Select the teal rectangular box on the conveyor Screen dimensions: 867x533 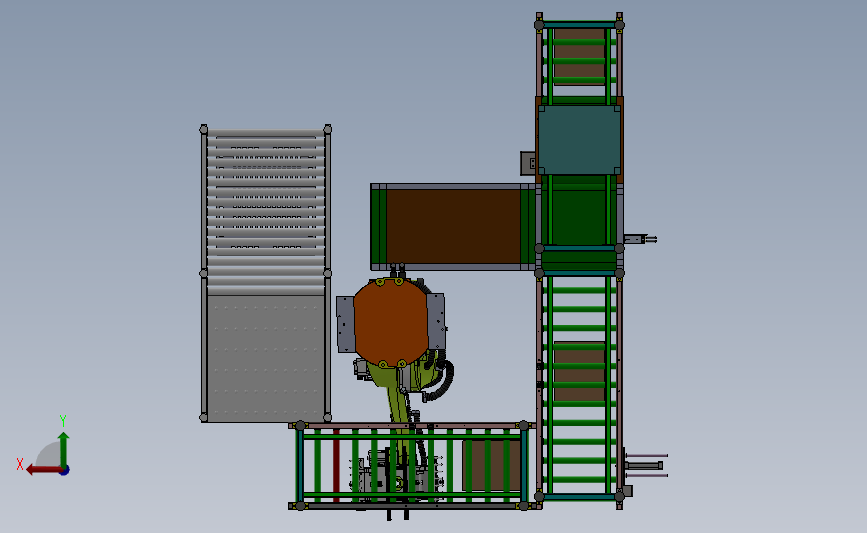579,140
